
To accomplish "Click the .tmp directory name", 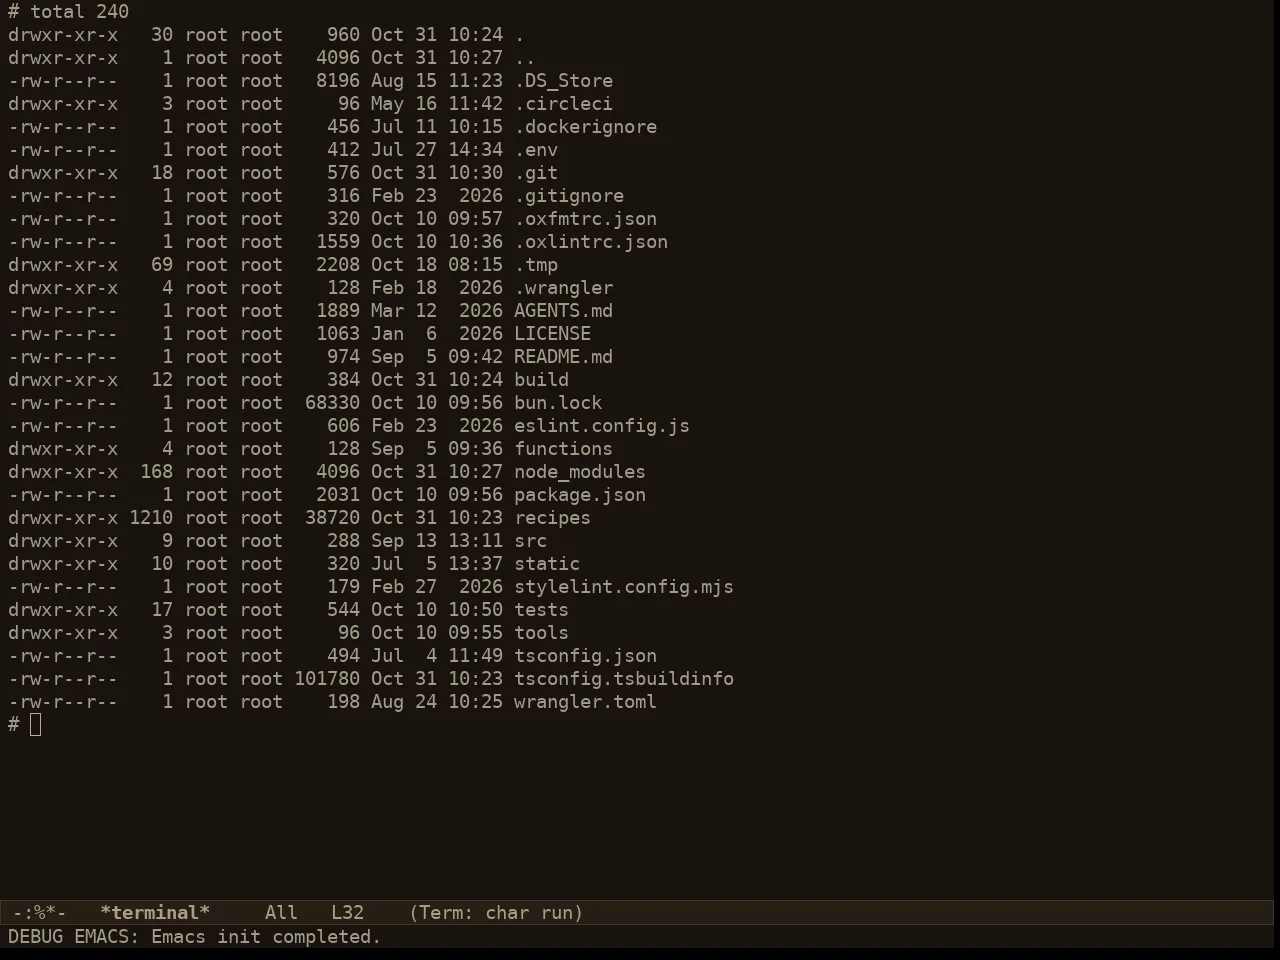I will coord(536,265).
